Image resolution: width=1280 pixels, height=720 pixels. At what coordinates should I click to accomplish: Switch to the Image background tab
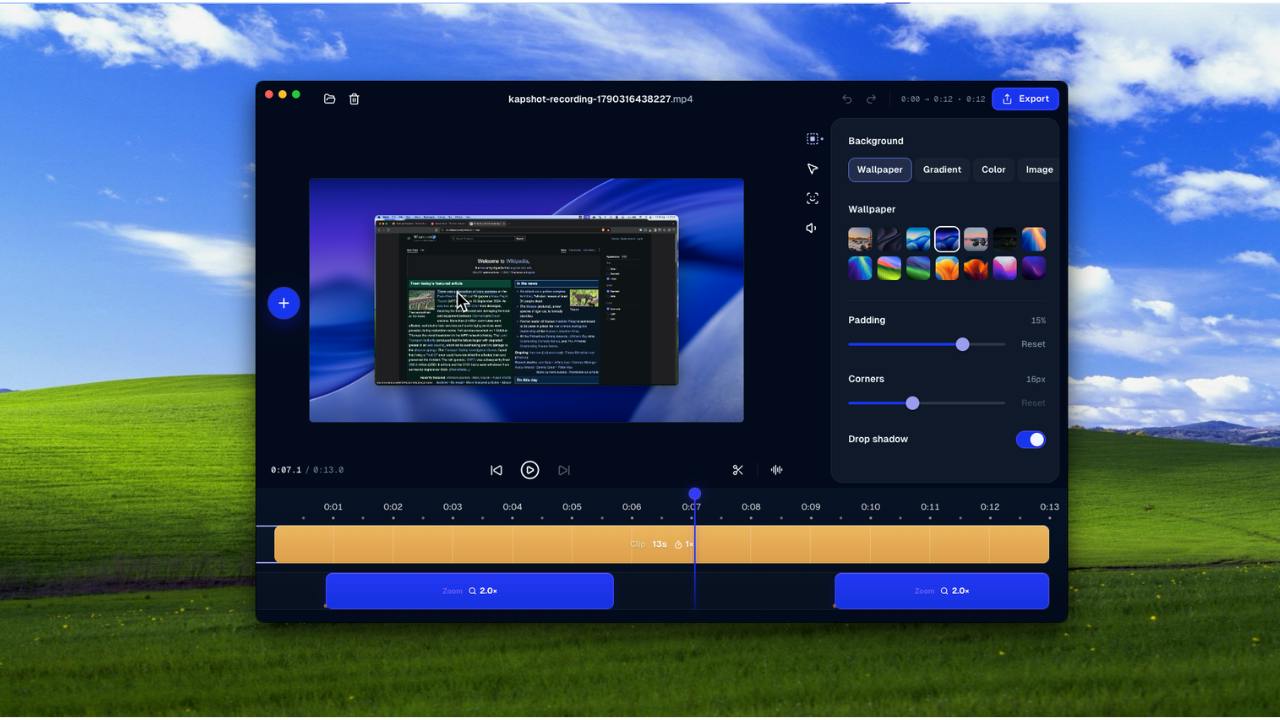[x=1039, y=170]
